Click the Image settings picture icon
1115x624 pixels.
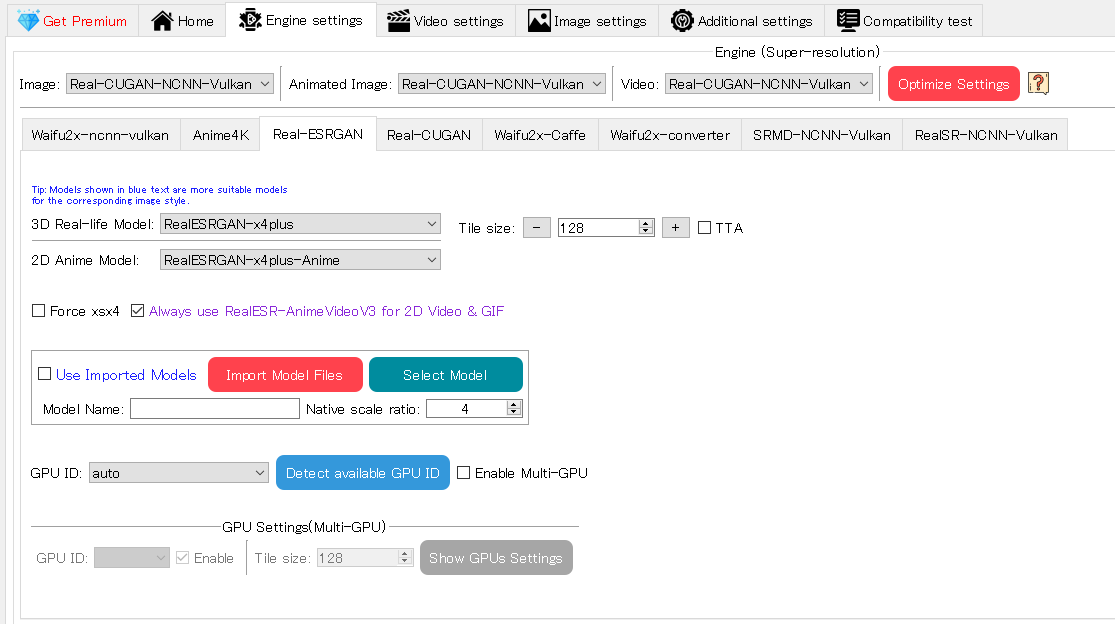[539, 21]
